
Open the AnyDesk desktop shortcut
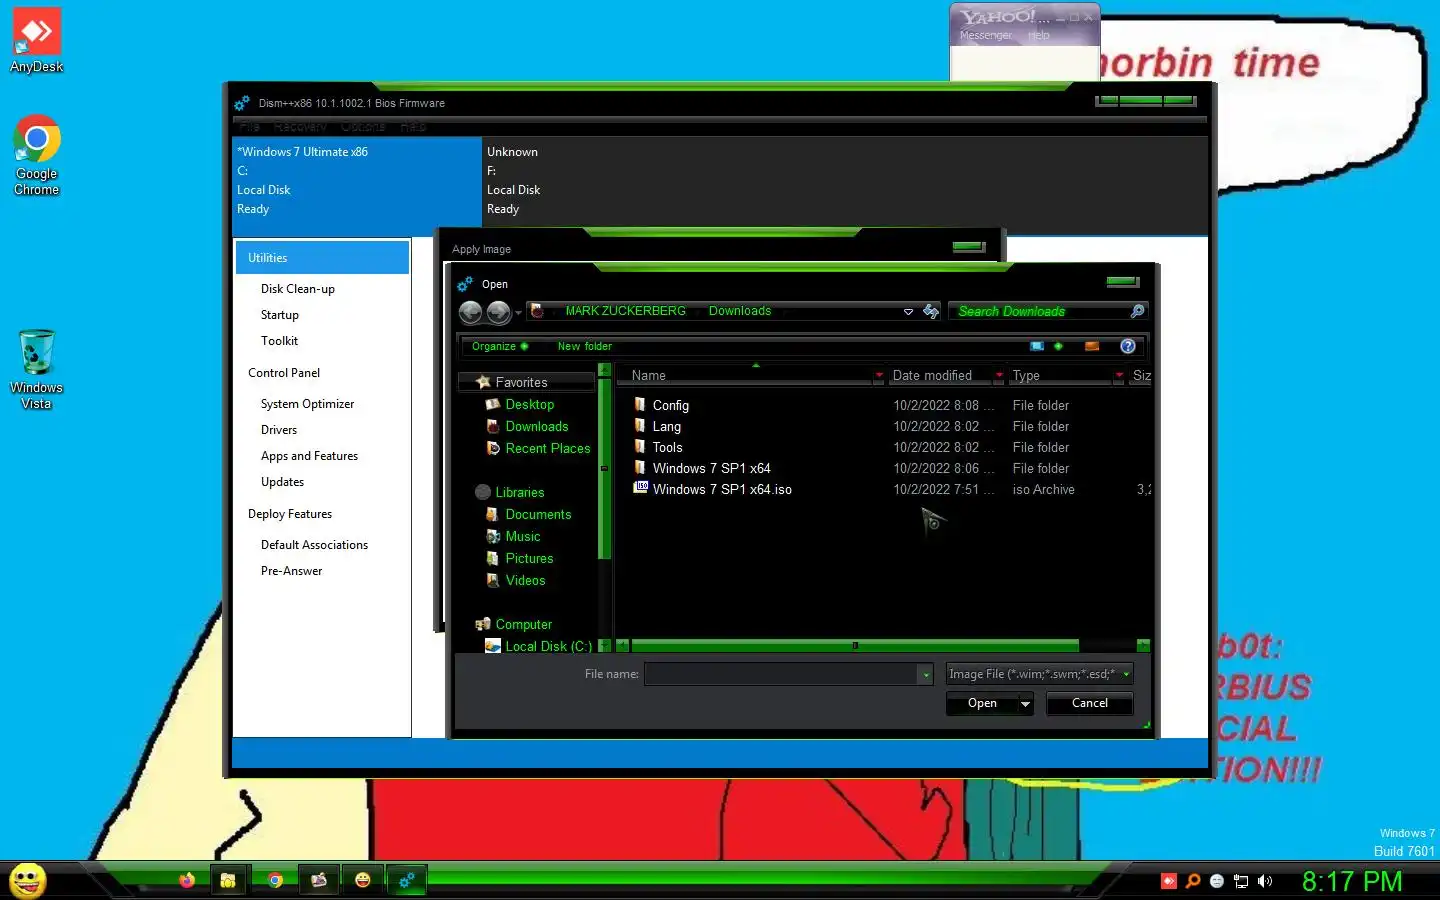pos(36,41)
